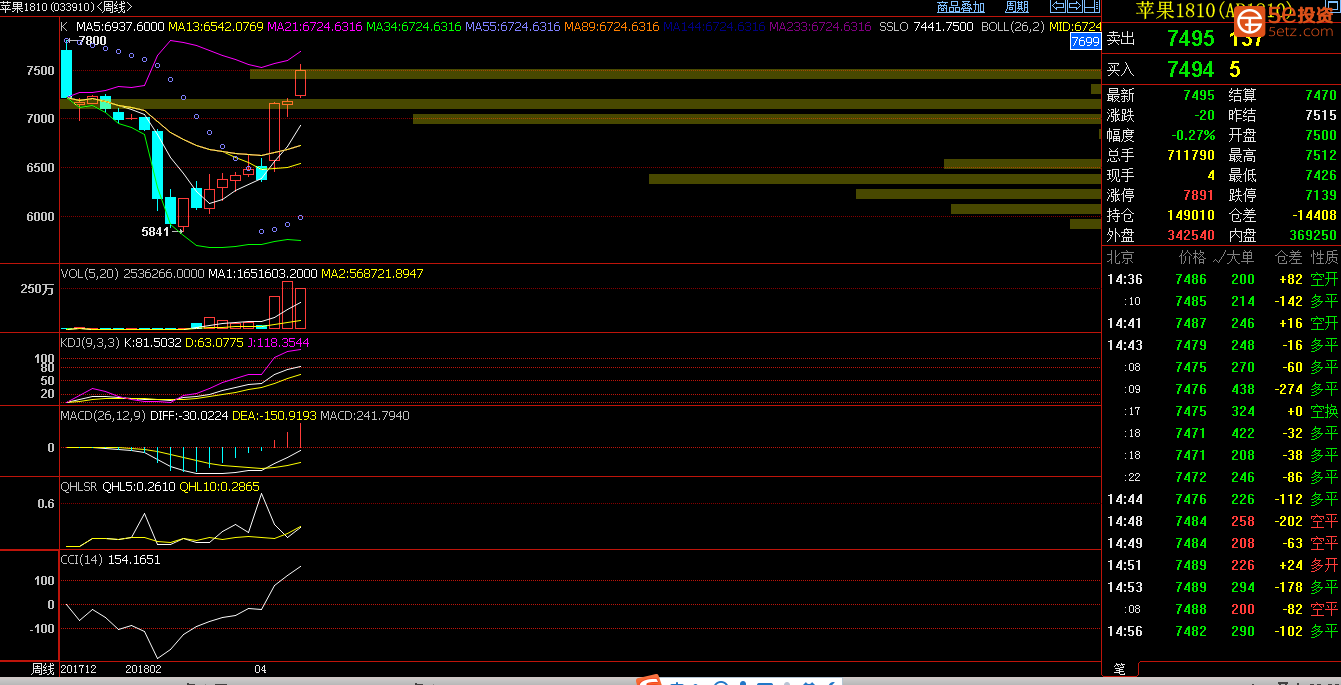Select the 14:56 trade row at 7482
Image resolution: width=1341 pixels, height=685 pixels.
[1222, 631]
